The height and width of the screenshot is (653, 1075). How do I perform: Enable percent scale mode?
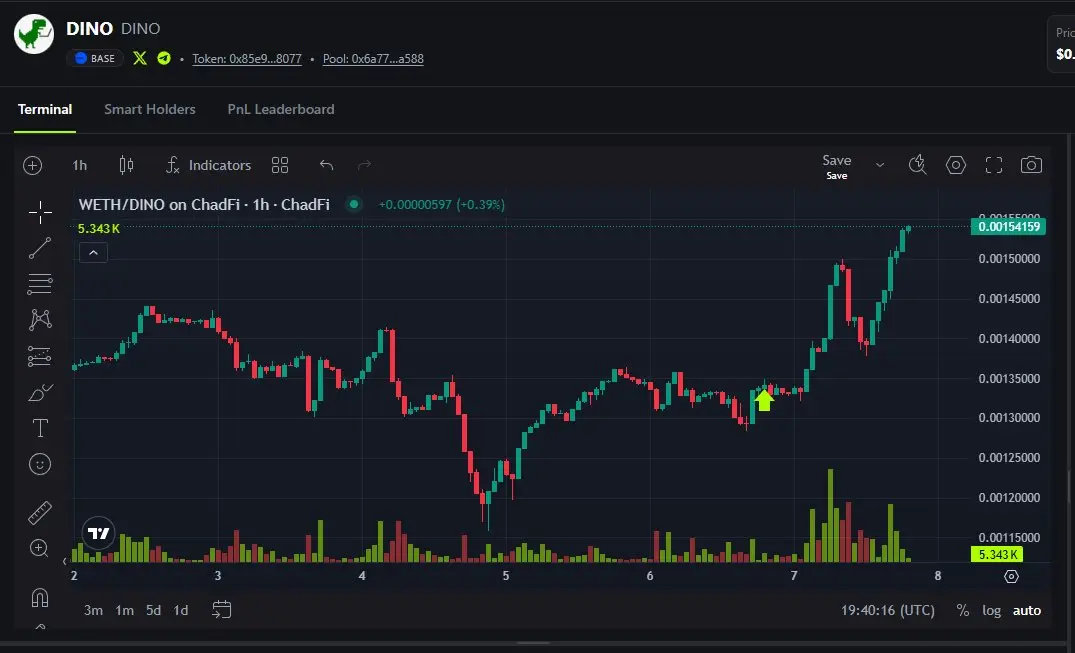[963, 610]
